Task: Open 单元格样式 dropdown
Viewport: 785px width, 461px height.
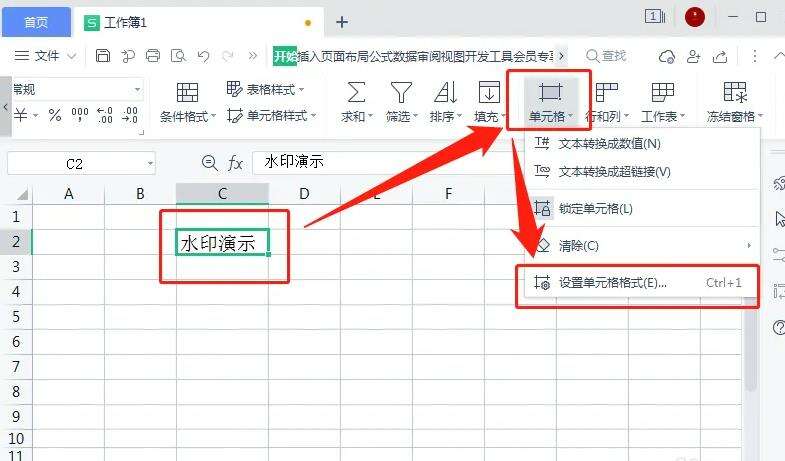Action: 272,116
